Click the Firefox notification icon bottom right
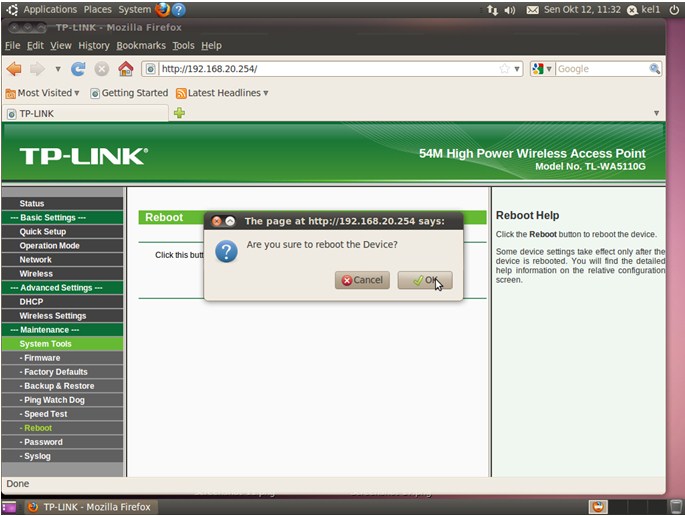Image resolution: width=685 pixels, height=516 pixels. click(598, 507)
